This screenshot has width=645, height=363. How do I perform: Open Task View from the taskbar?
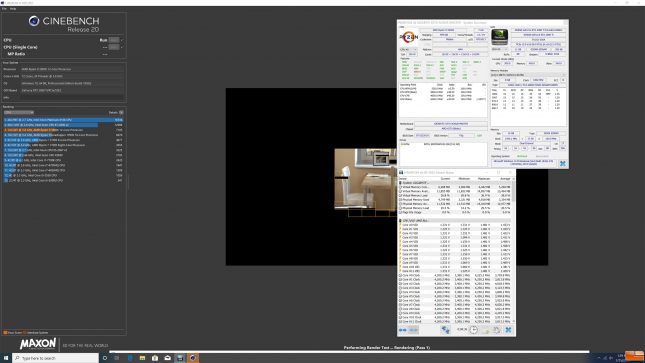(116, 358)
